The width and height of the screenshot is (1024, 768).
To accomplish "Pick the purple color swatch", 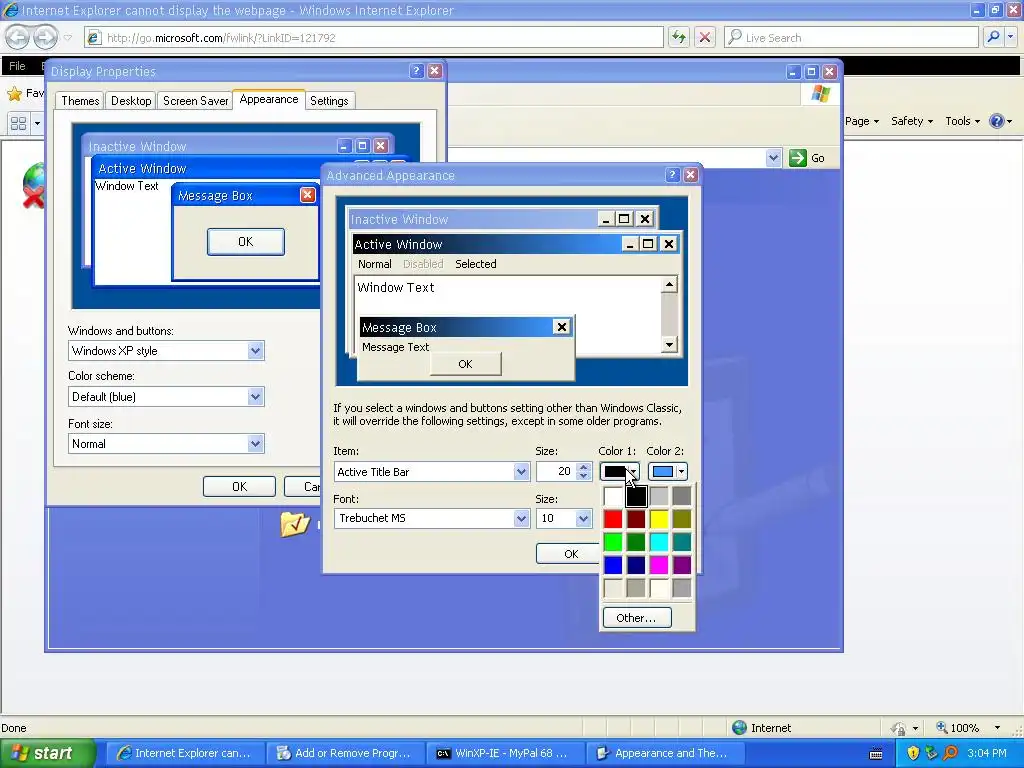I will pos(682,565).
